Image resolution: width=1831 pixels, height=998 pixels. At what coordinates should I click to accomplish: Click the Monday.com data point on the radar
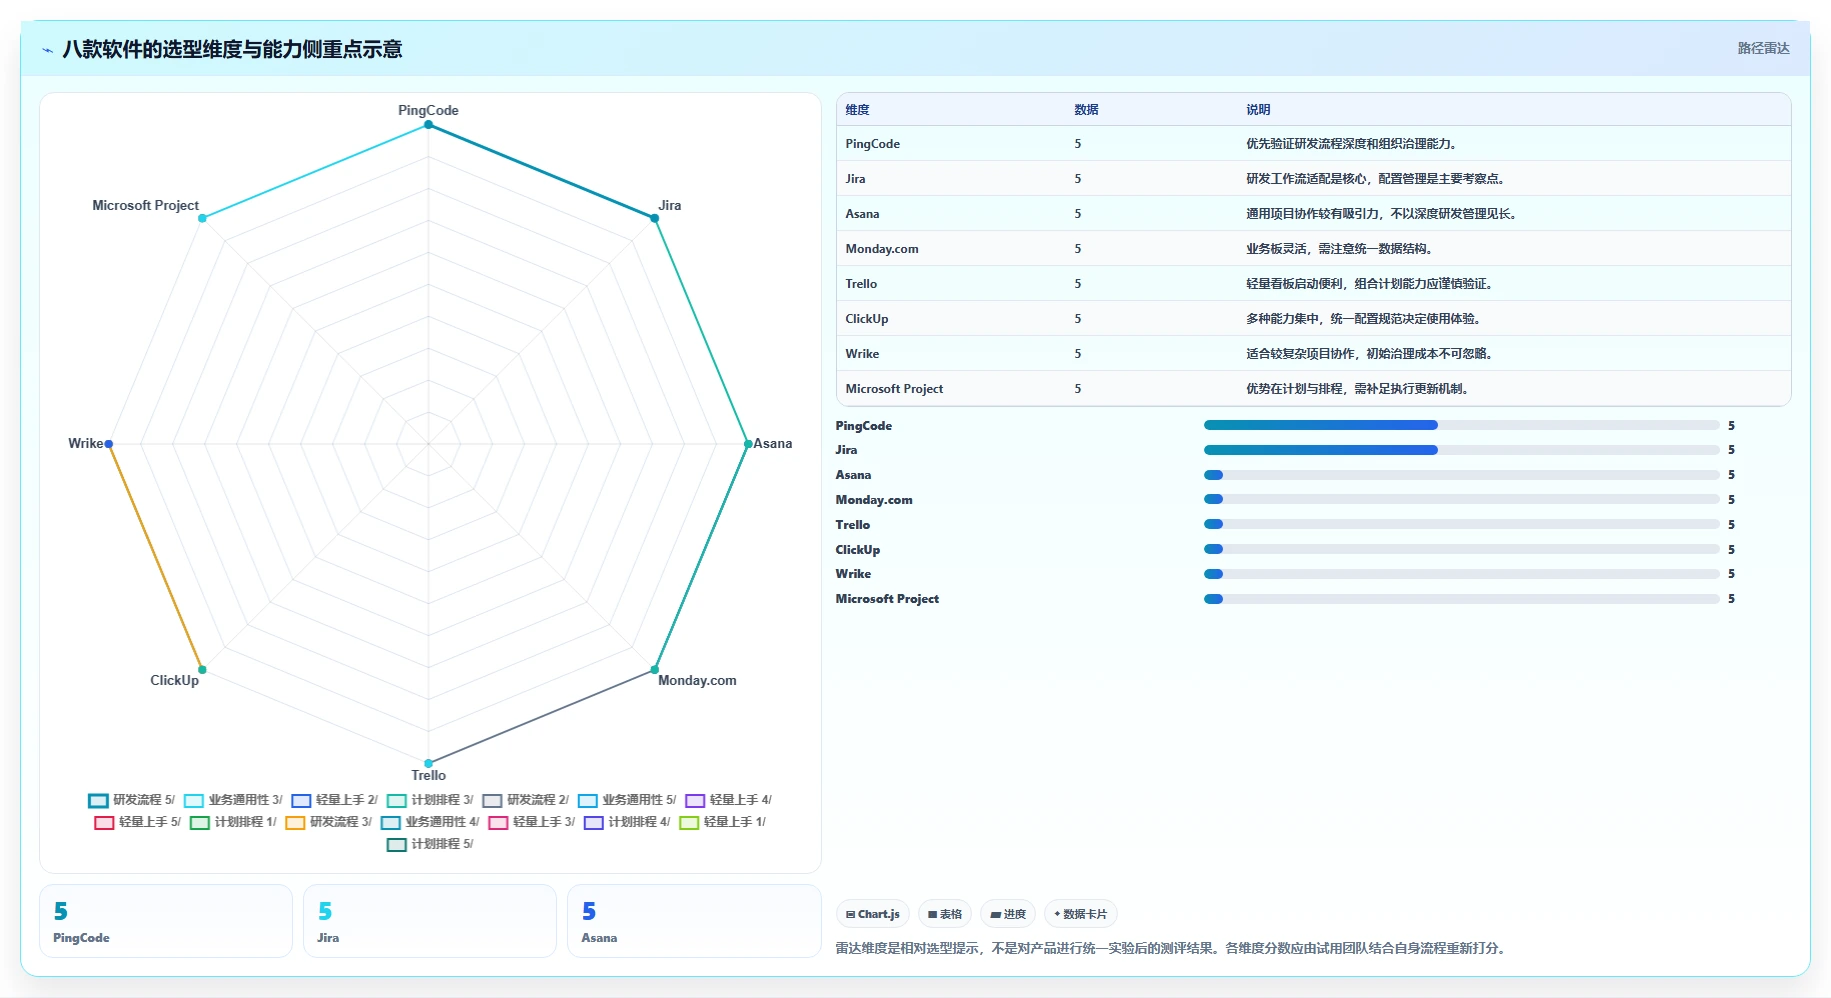click(x=655, y=670)
